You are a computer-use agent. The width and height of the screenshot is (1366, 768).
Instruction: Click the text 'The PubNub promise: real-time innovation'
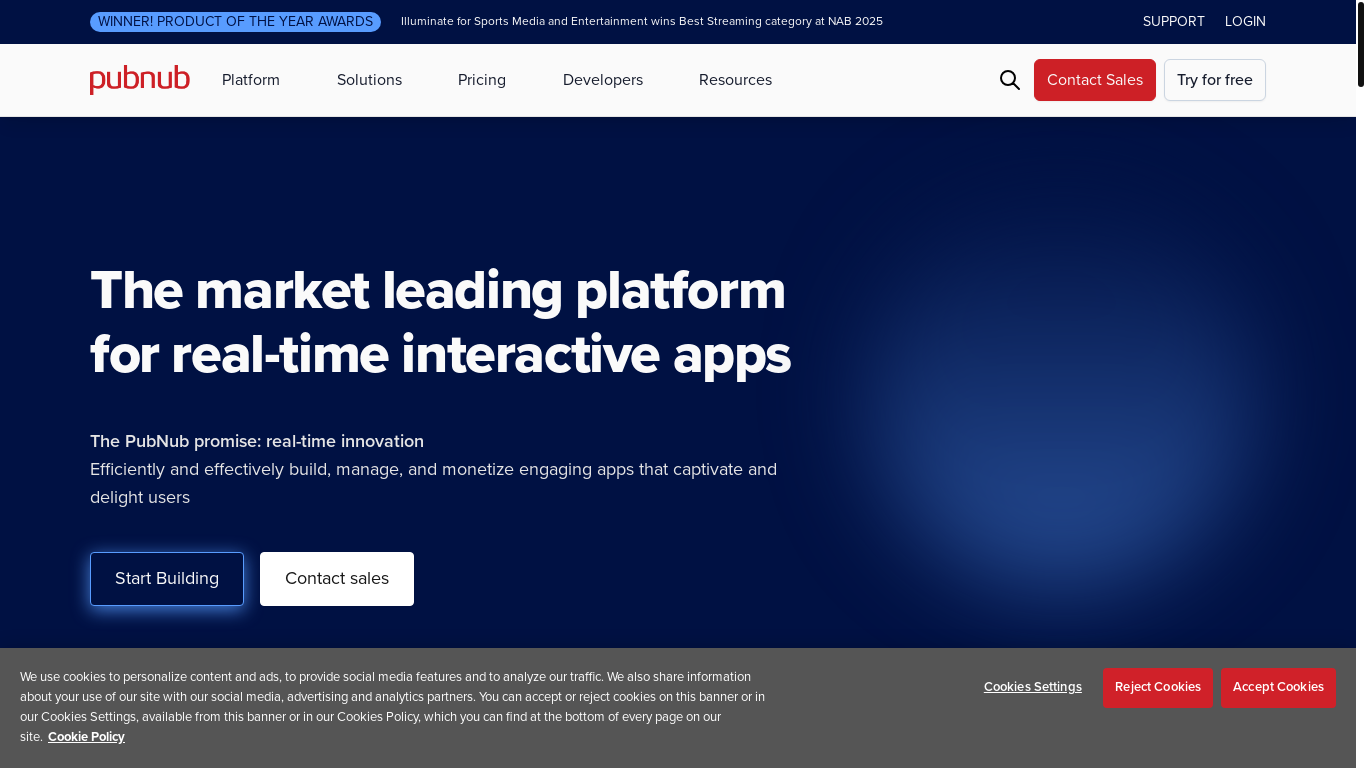[257, 441]
